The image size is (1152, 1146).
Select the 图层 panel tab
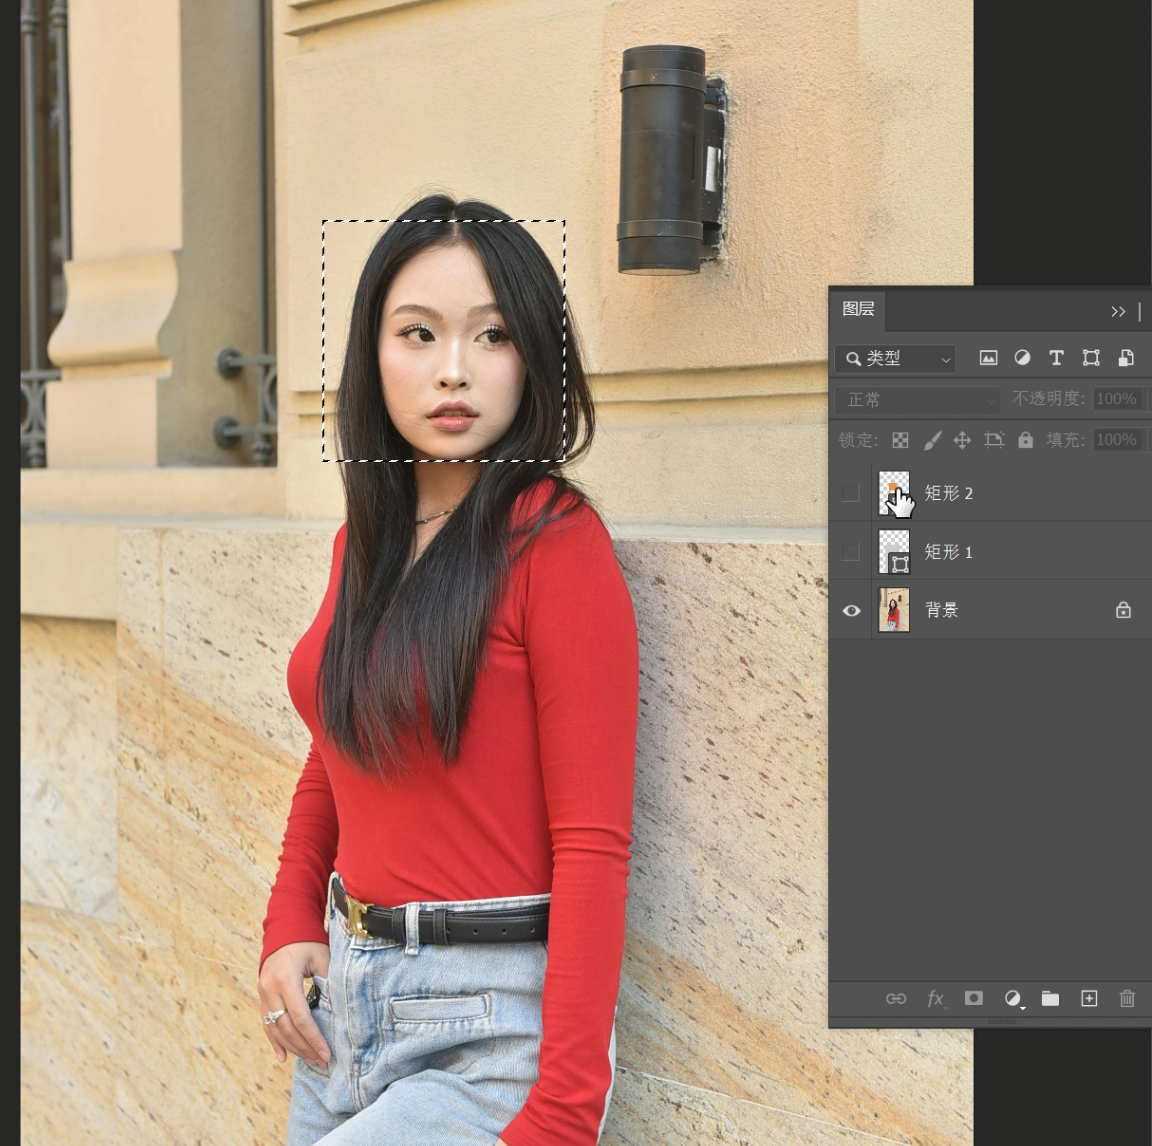pos(858,309)
